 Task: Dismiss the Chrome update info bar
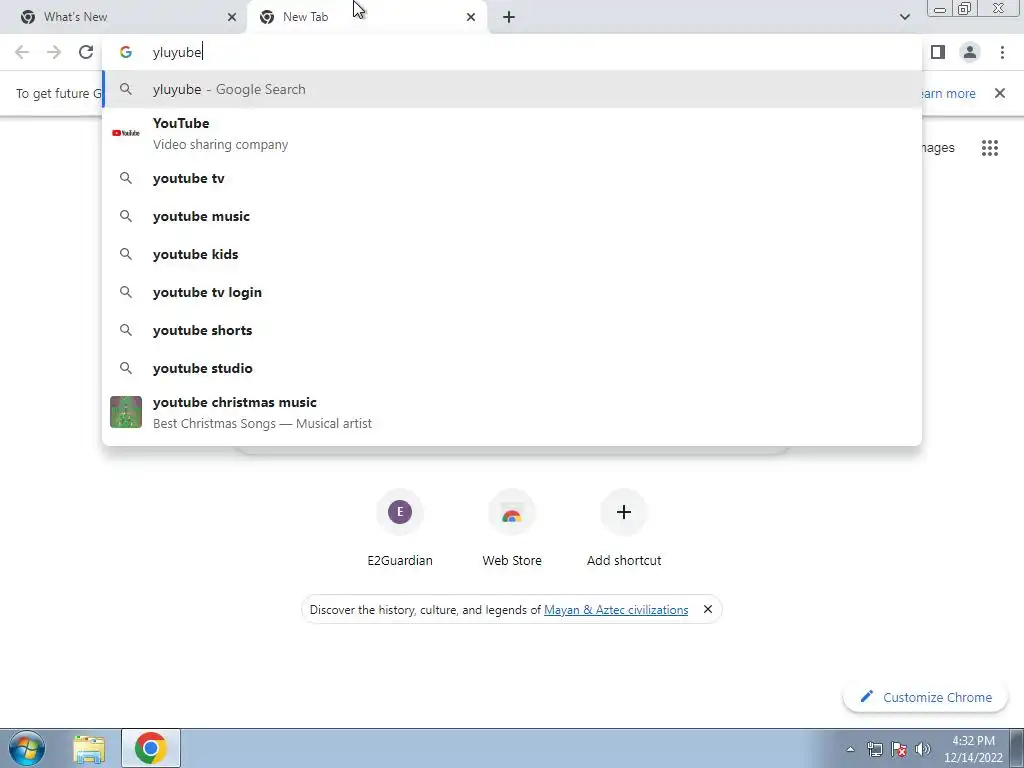1000,93
